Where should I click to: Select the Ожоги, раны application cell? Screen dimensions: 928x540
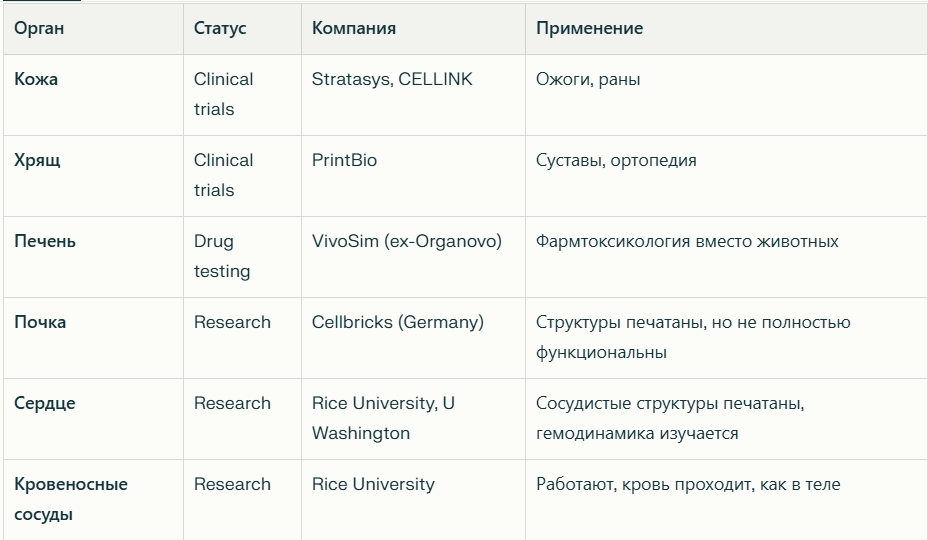(x=588, y=79)
